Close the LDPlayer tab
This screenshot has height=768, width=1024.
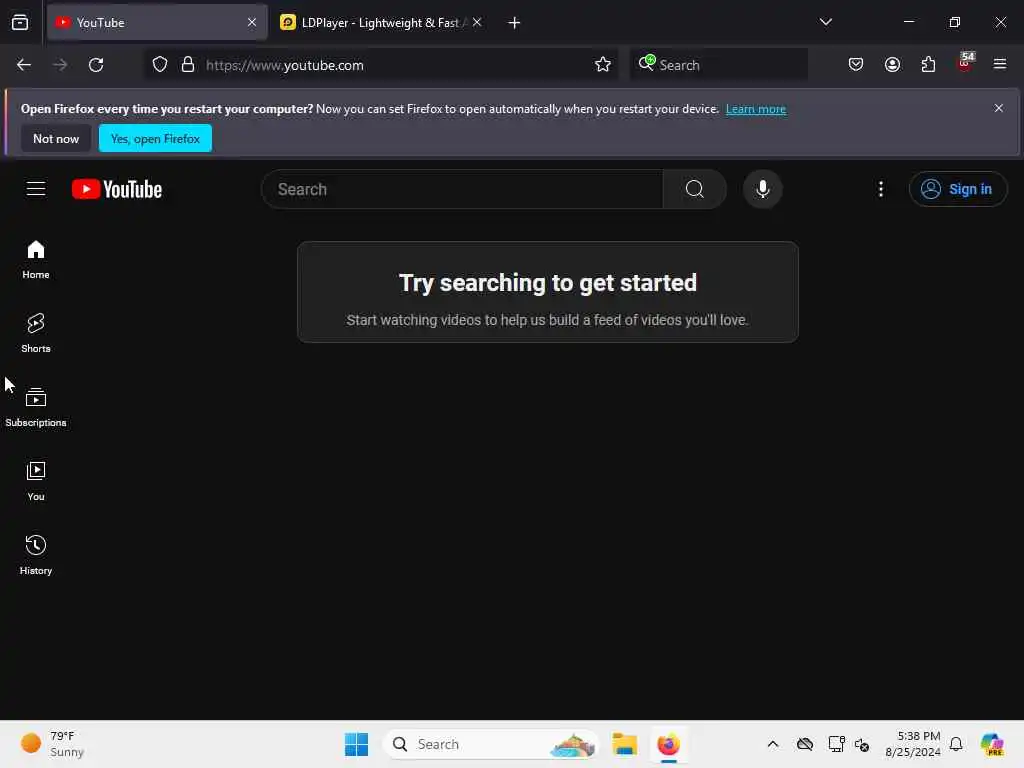[x=477, y=23]
